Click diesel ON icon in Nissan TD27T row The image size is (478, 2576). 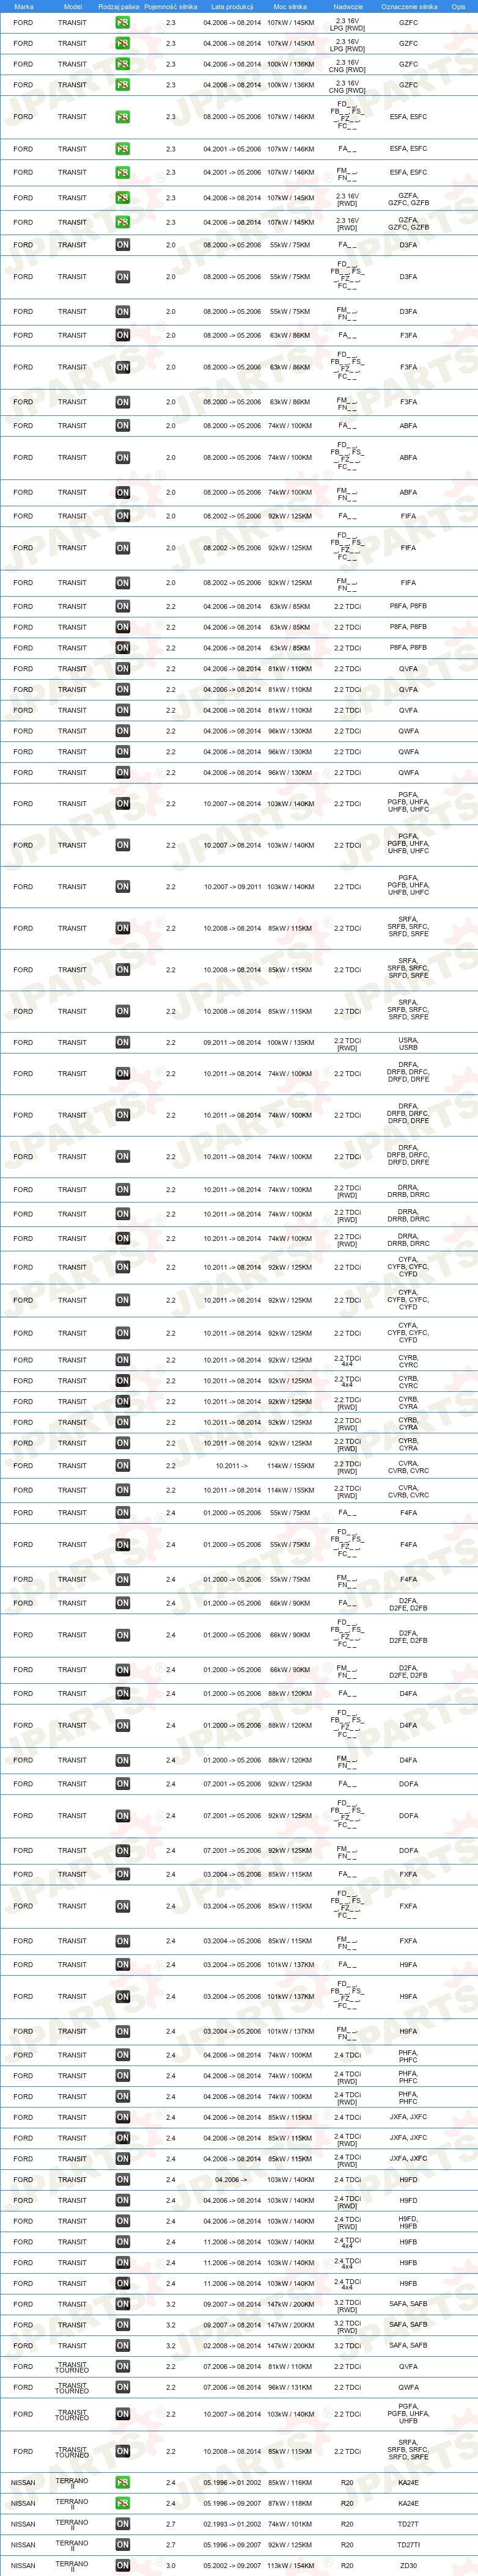click(x=122, y=2524)
